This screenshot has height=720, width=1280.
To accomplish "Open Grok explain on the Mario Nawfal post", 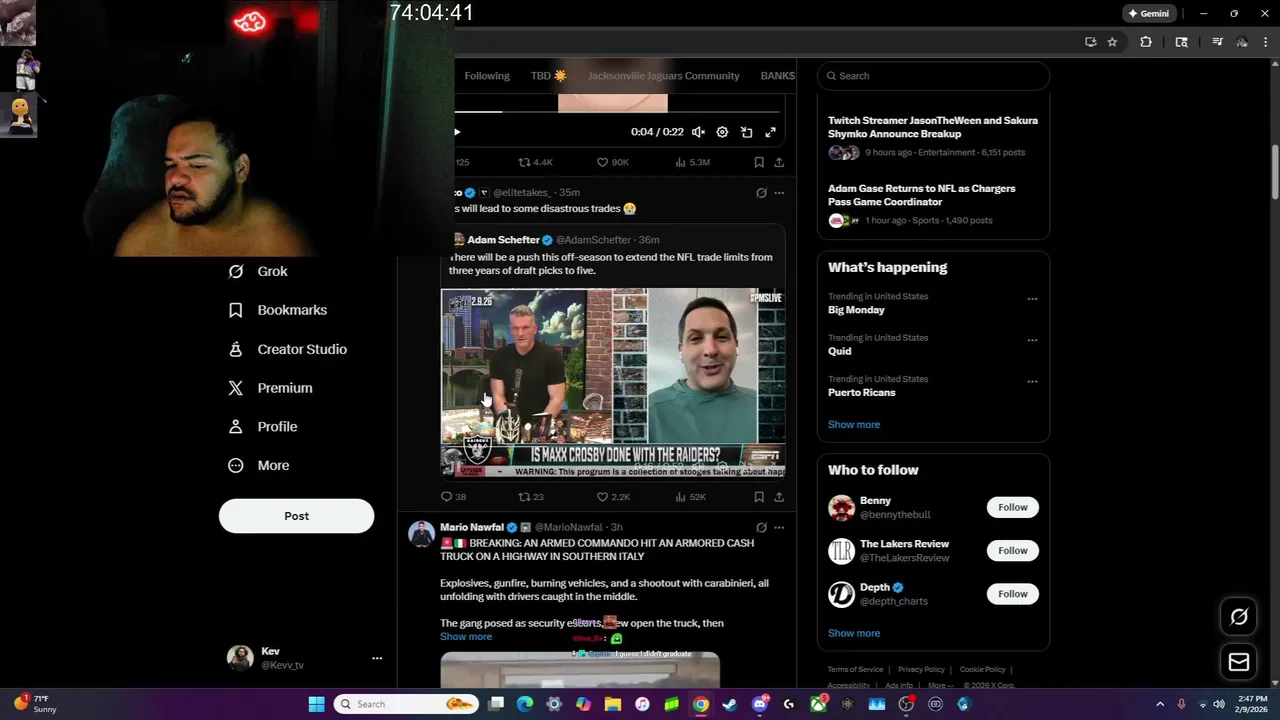I will 761,527.
